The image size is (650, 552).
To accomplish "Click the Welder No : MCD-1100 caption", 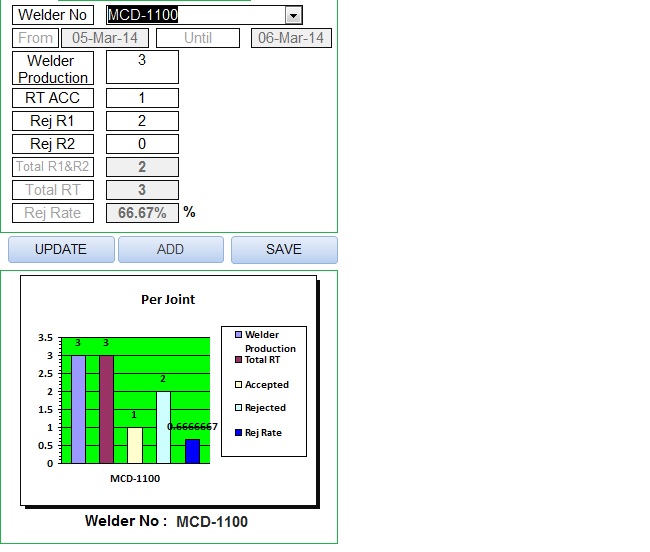I will (x=166, y=521).
